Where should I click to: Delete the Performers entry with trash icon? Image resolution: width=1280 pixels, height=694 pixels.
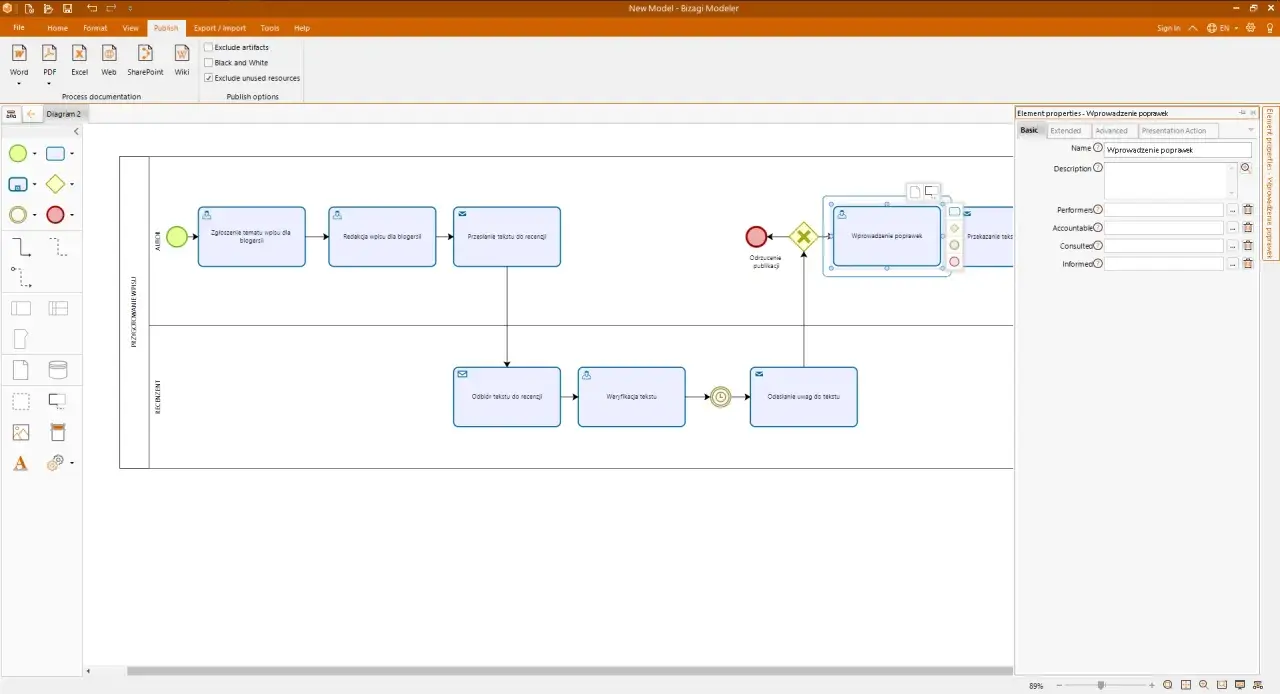pyautogui.click(x=1247, y=210)
